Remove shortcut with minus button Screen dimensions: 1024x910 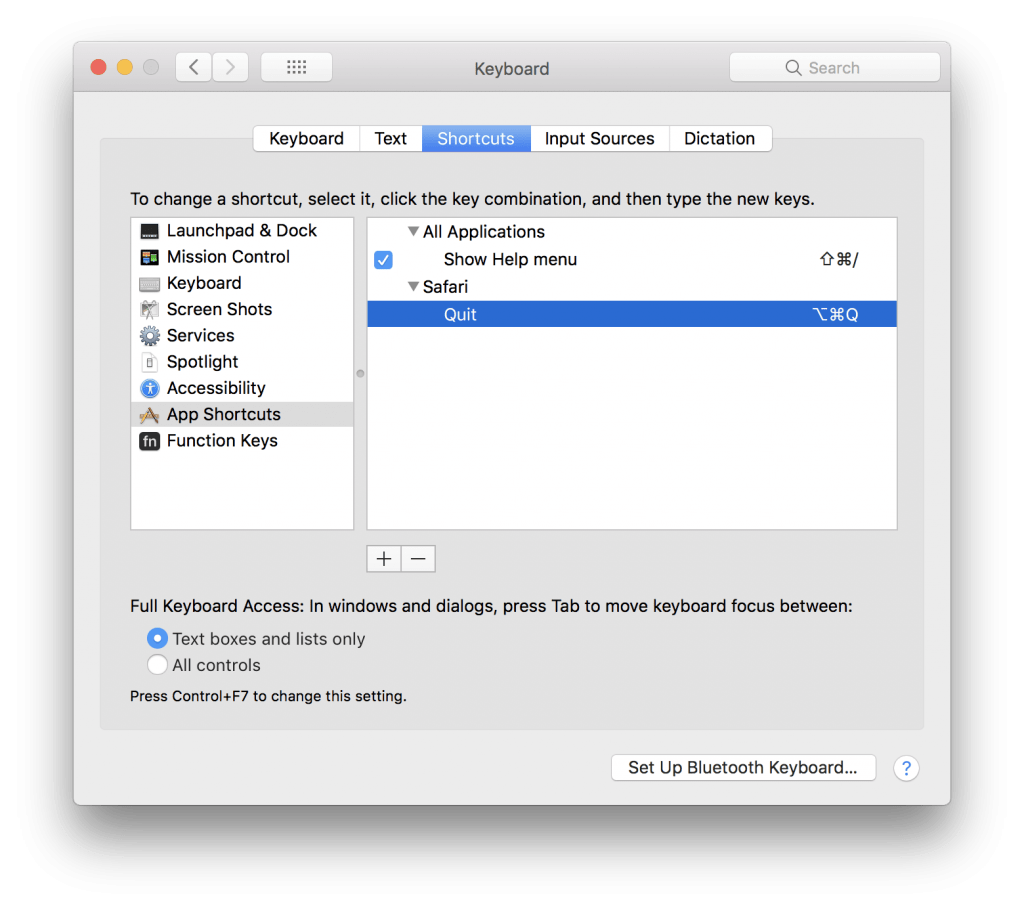pyautogui.click(x=419, y=559)
